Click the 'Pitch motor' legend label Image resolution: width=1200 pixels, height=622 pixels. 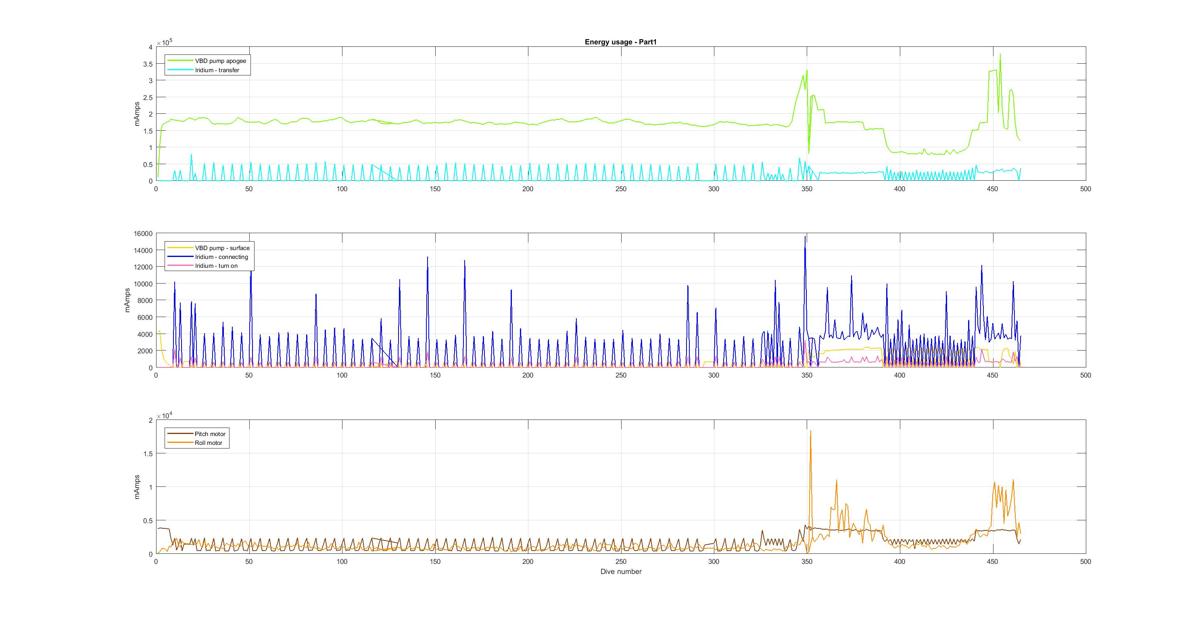coord(210,432)
